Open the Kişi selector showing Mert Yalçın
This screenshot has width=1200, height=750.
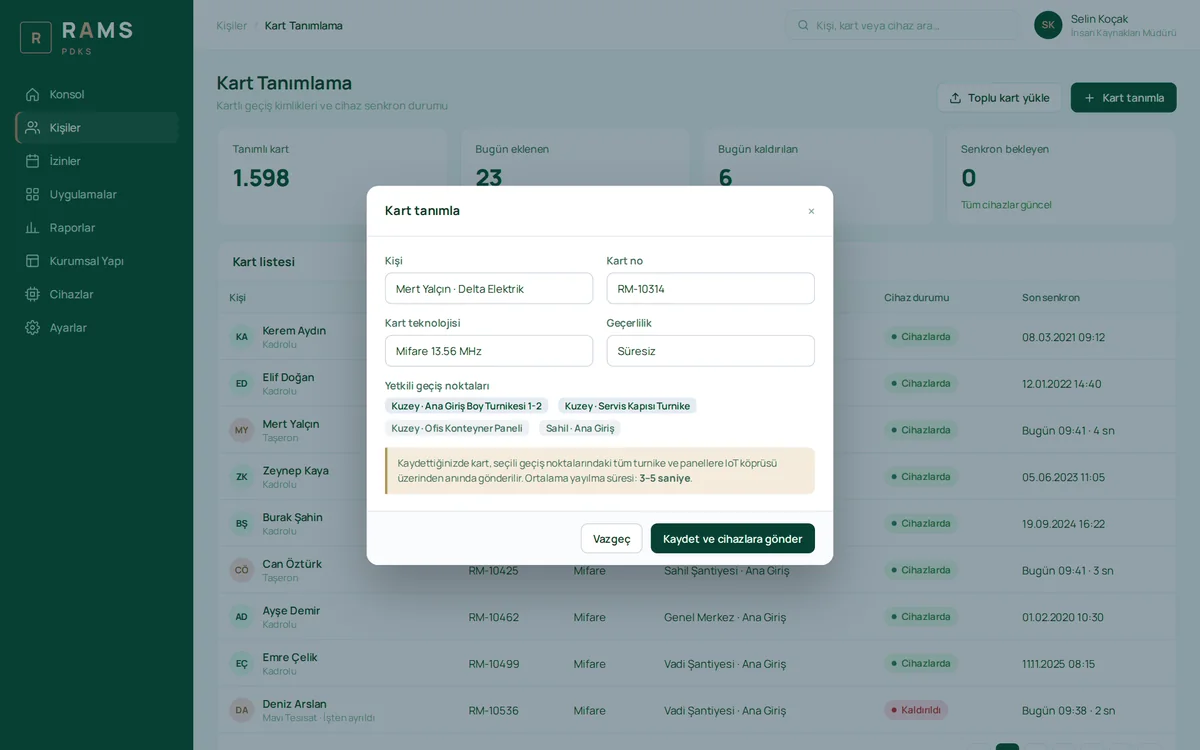(x=489, y=289)
